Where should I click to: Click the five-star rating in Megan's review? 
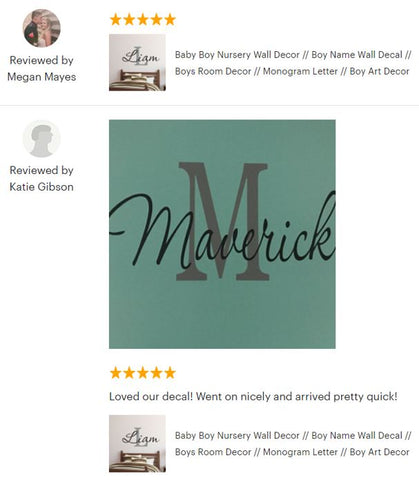click(x=143, y=19)
